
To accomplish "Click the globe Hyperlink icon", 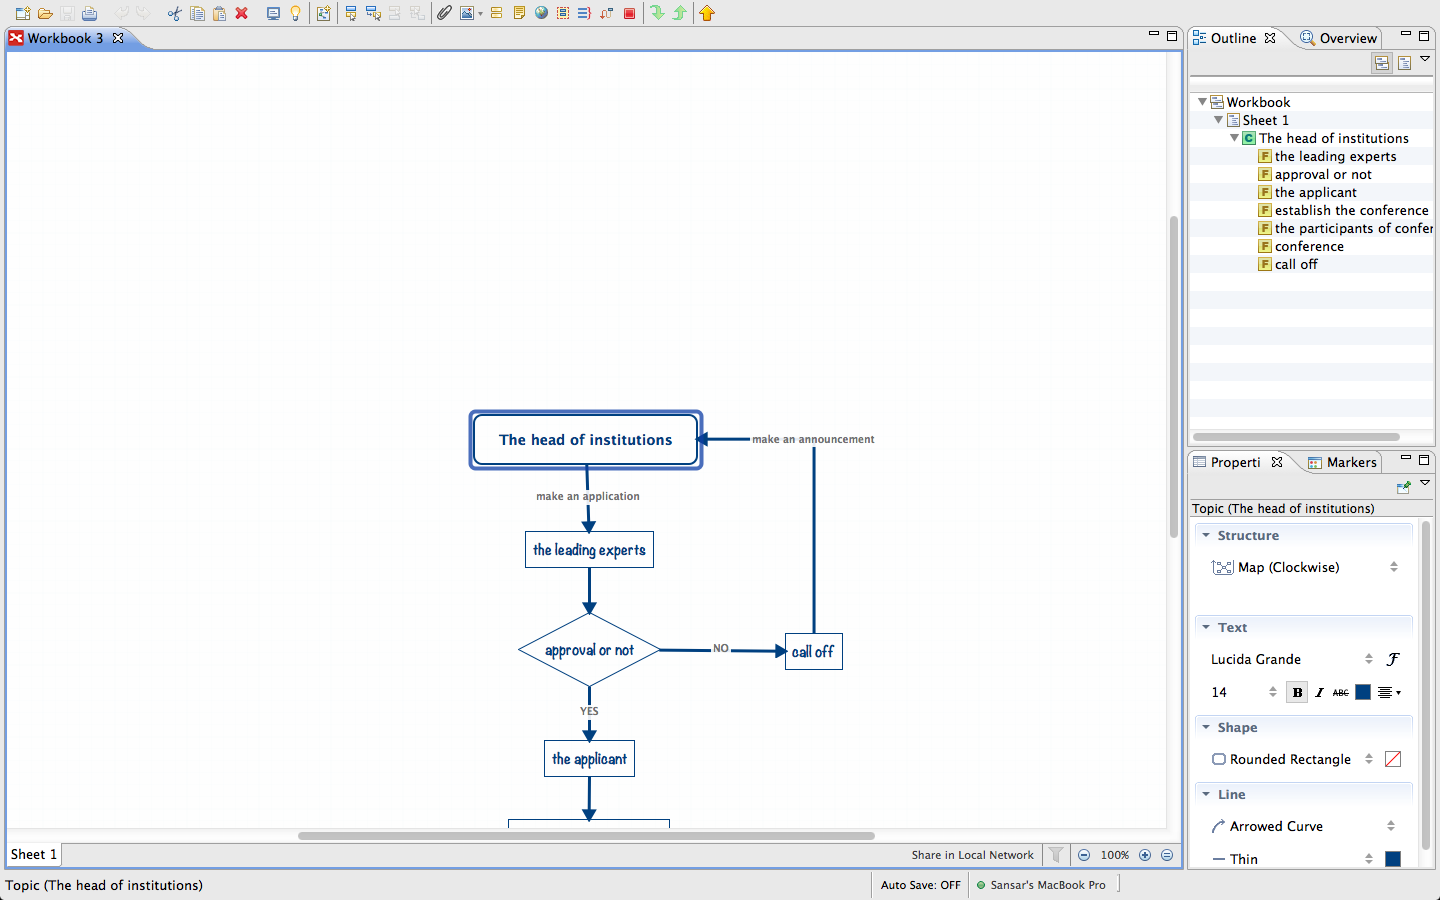I will click(541, 13).
